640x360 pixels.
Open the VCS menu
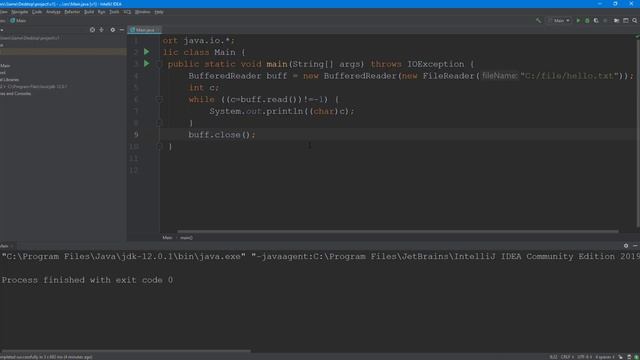(x=127, y=12)
